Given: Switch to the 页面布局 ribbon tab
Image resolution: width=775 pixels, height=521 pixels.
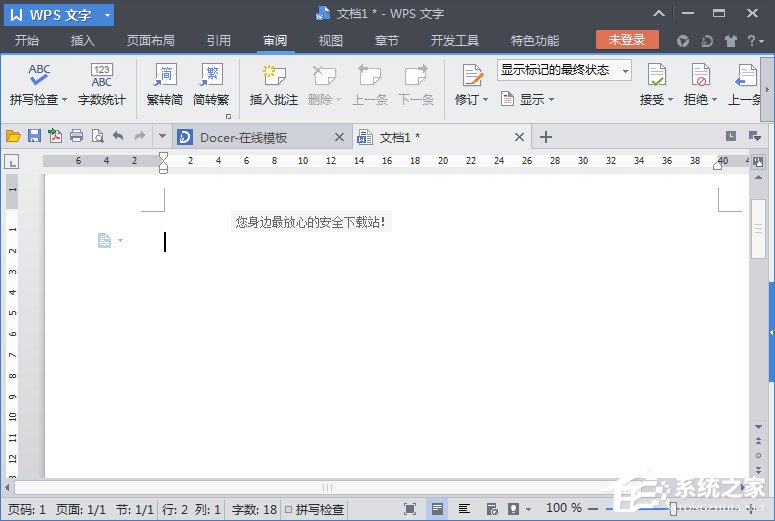Looking at the screenshot, I should (x=150, y=41).
